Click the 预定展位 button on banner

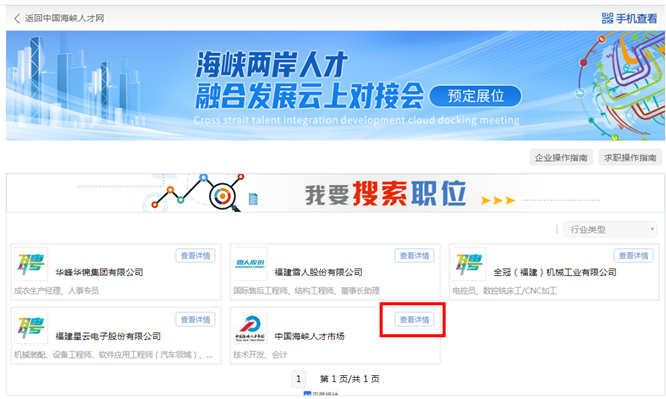pos(475,96)
